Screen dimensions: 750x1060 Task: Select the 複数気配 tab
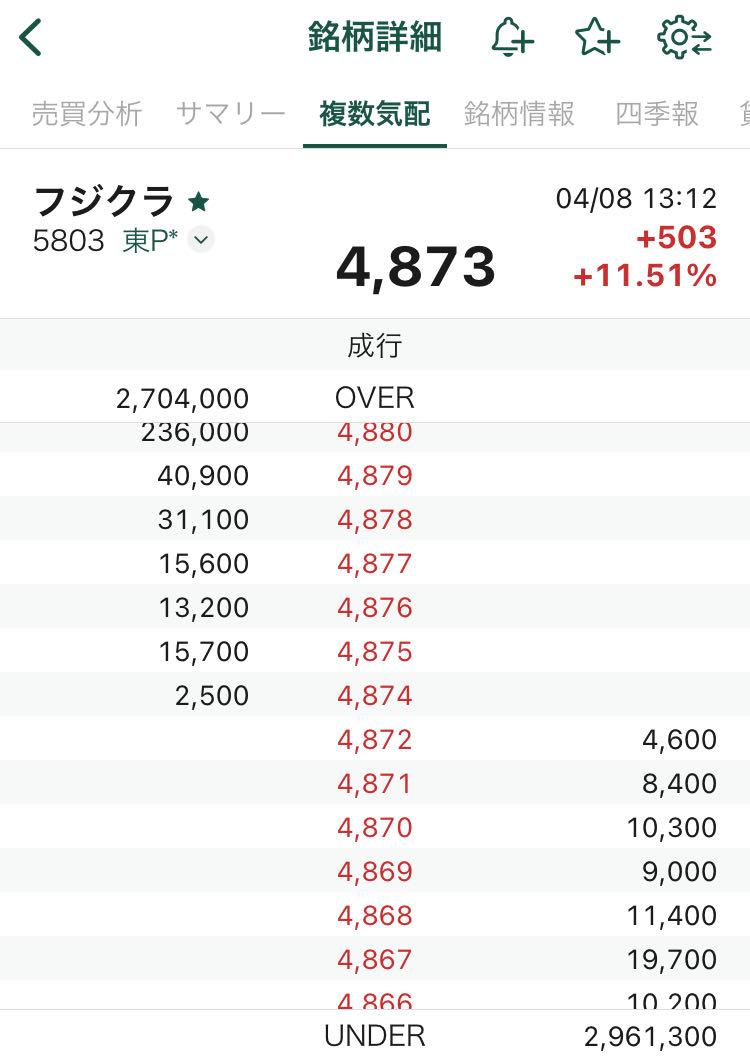click(x=375, y=114)
